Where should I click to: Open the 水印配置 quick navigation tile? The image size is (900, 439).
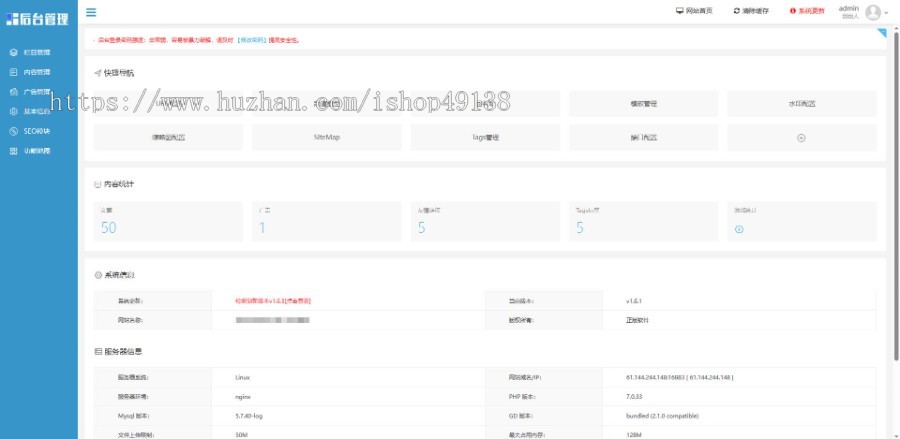coord(802,104)
